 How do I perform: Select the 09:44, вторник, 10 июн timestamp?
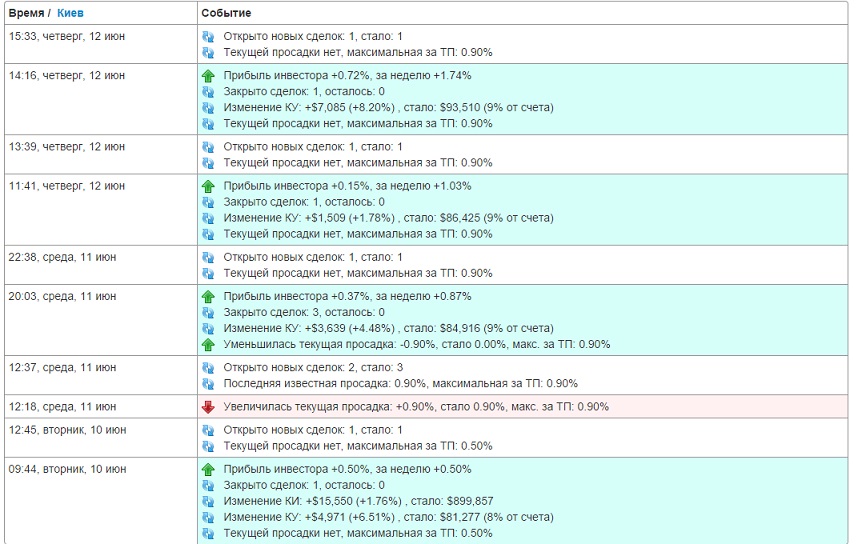pos(67,470)
